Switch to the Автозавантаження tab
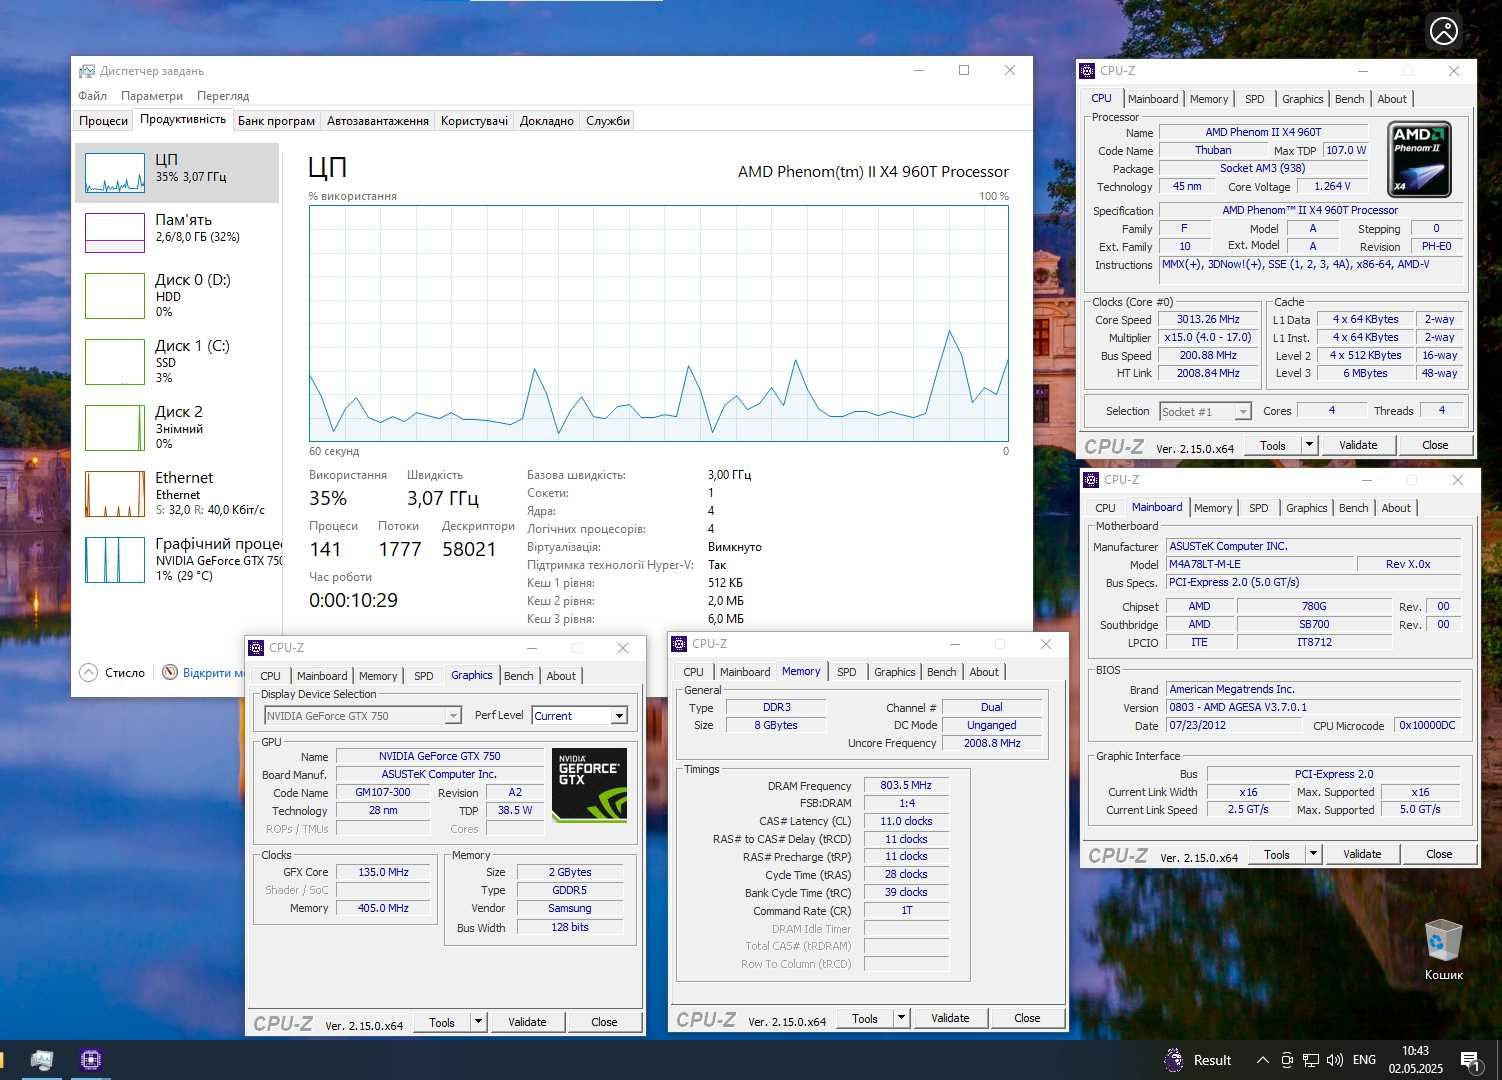 (378, 121)
